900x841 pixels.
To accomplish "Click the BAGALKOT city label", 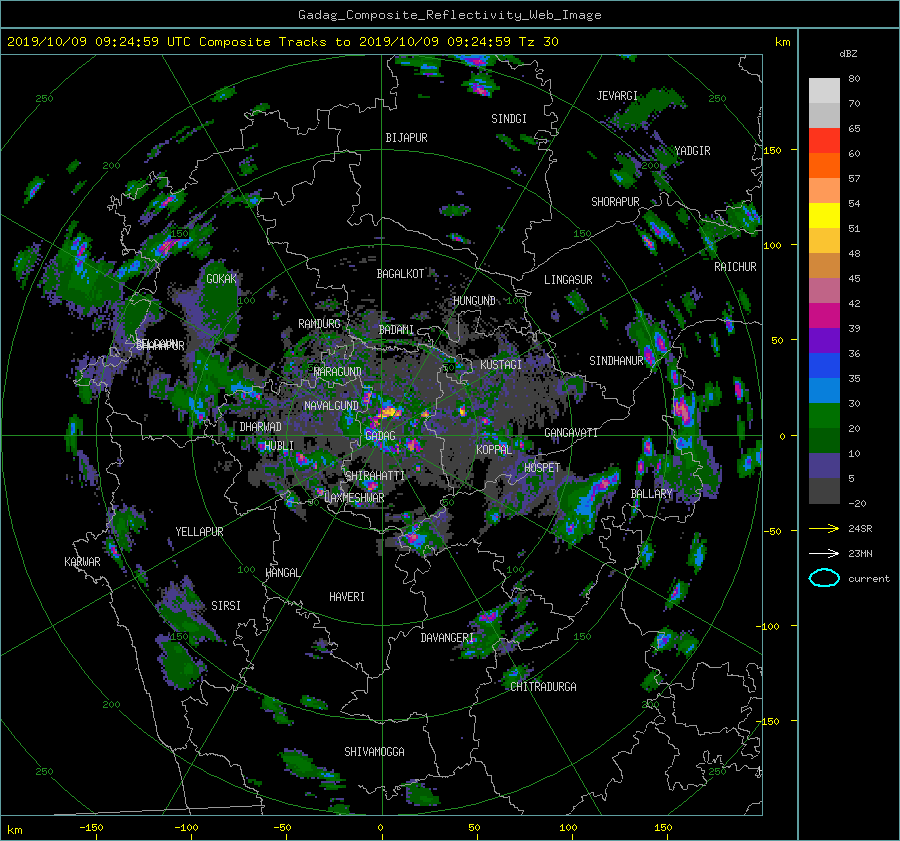I will [x=400, y=274].
